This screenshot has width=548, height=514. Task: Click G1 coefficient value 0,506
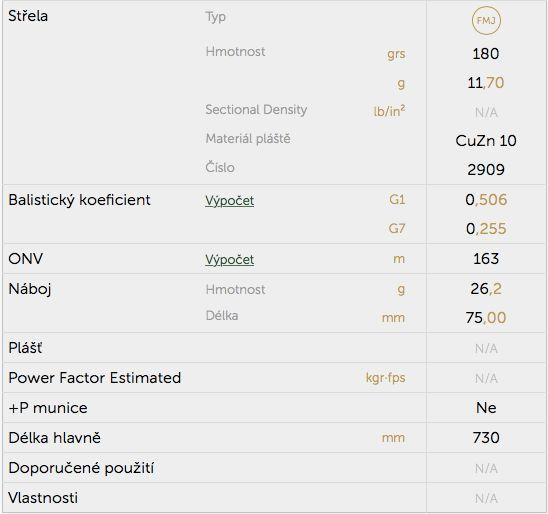486,200
